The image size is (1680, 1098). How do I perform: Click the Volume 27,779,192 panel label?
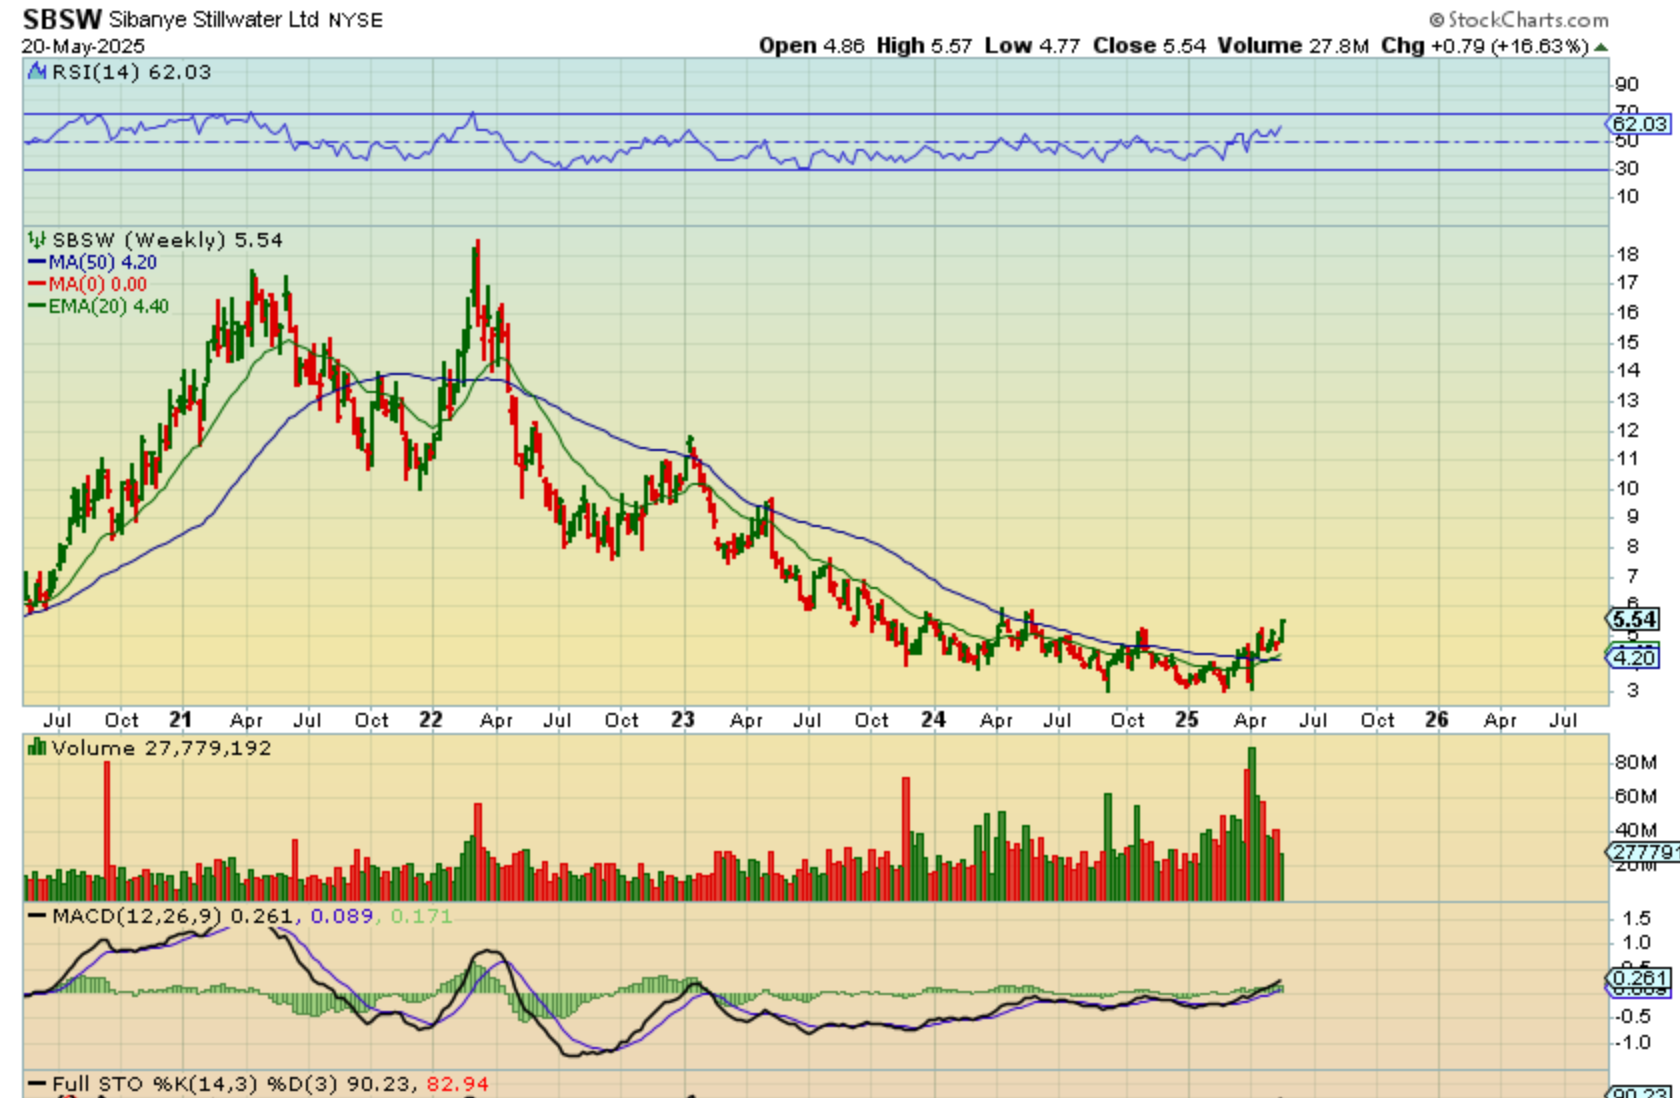(161, 748)
